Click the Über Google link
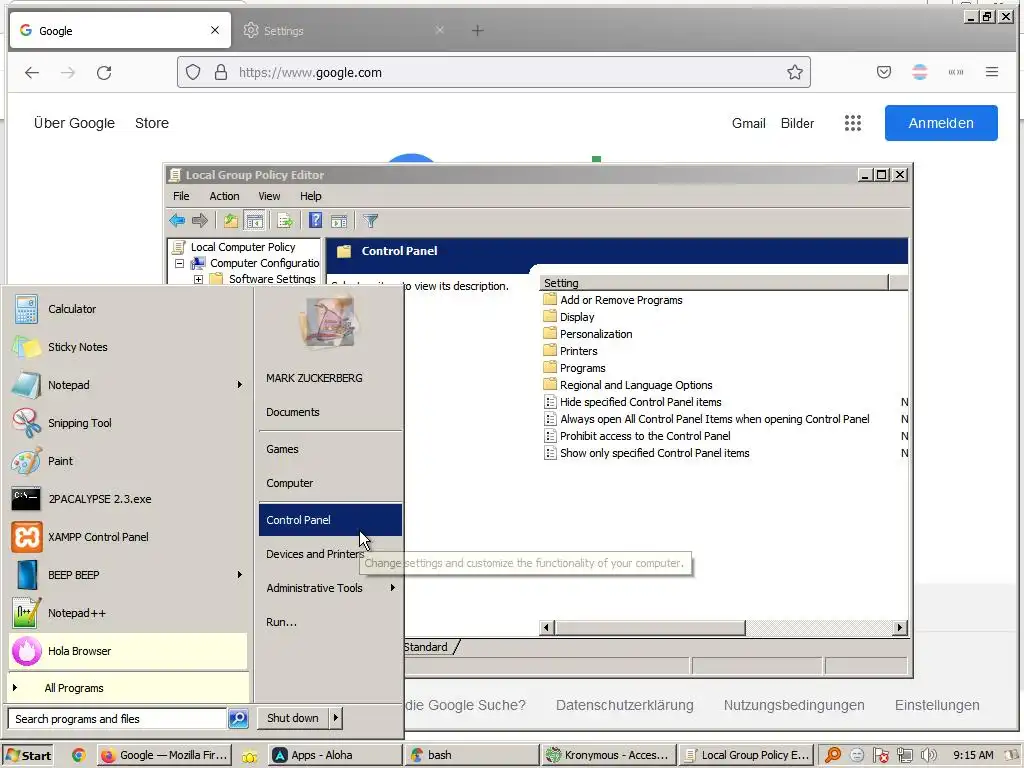The height and width of the screenshot is (768, 1024). [x=74, y=123]
